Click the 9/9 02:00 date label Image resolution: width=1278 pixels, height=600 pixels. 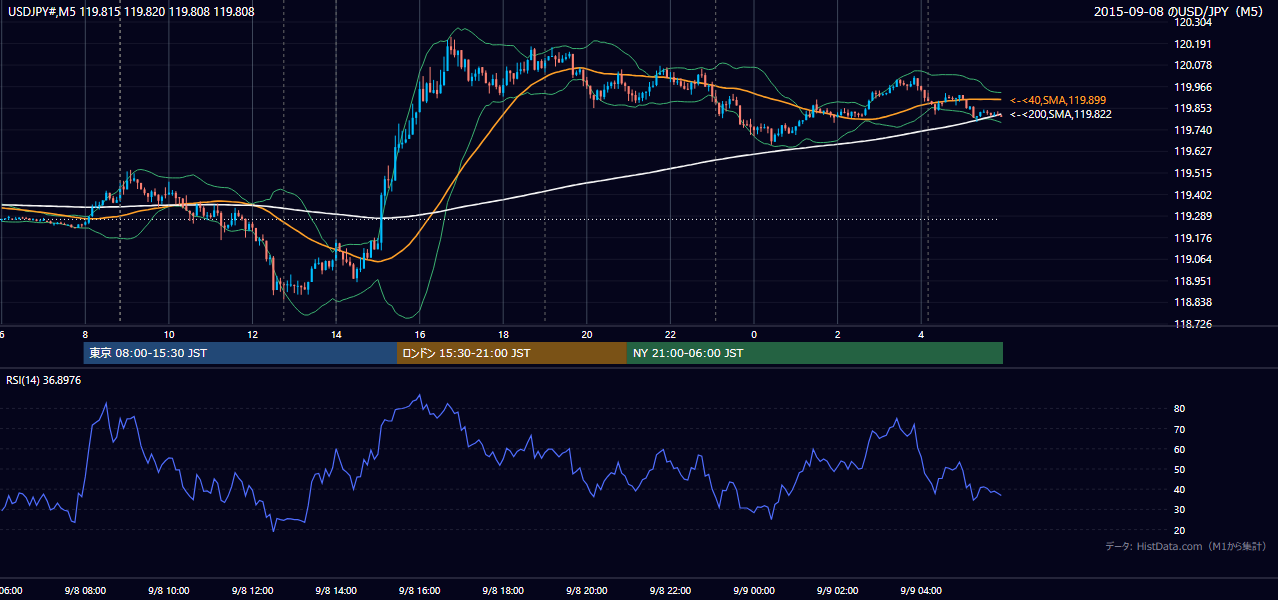[837, 591]
